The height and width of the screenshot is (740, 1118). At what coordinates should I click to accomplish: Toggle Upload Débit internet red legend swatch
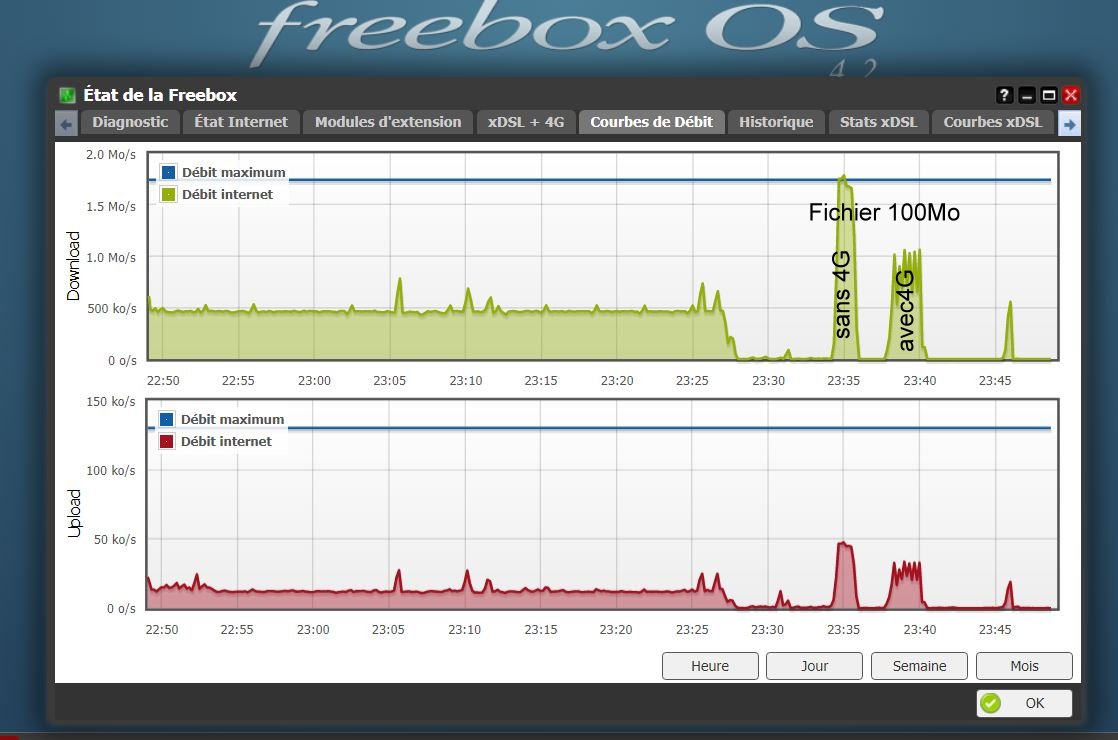point(167,441)
